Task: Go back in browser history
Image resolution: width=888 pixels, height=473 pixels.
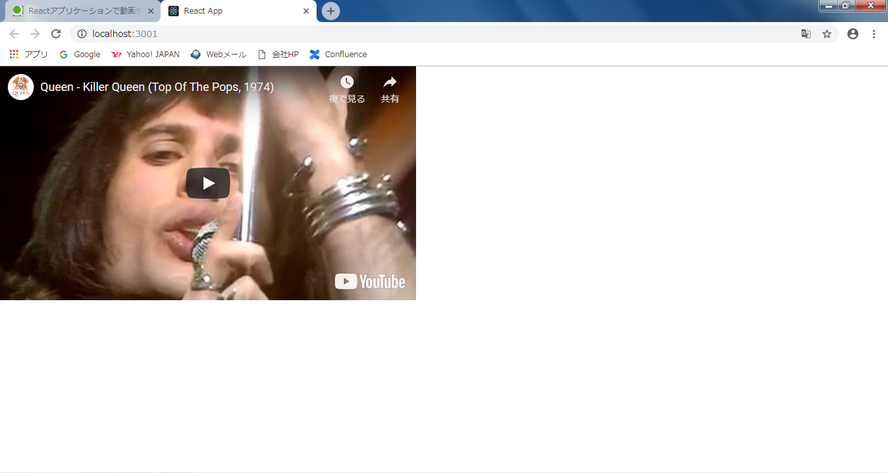Action: point(14,34)
